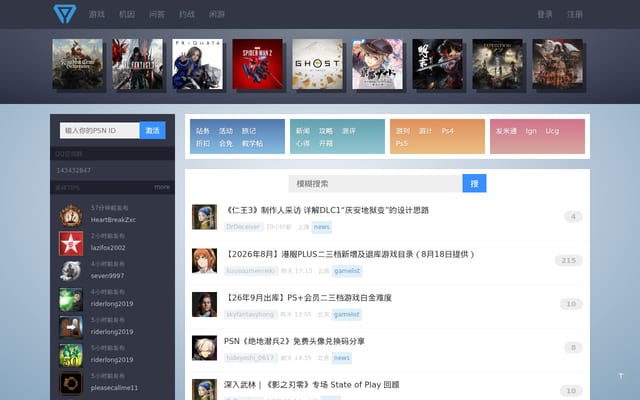Click the username pleasecallme11
Screen dimensions: 640x400
click(114, 388)
